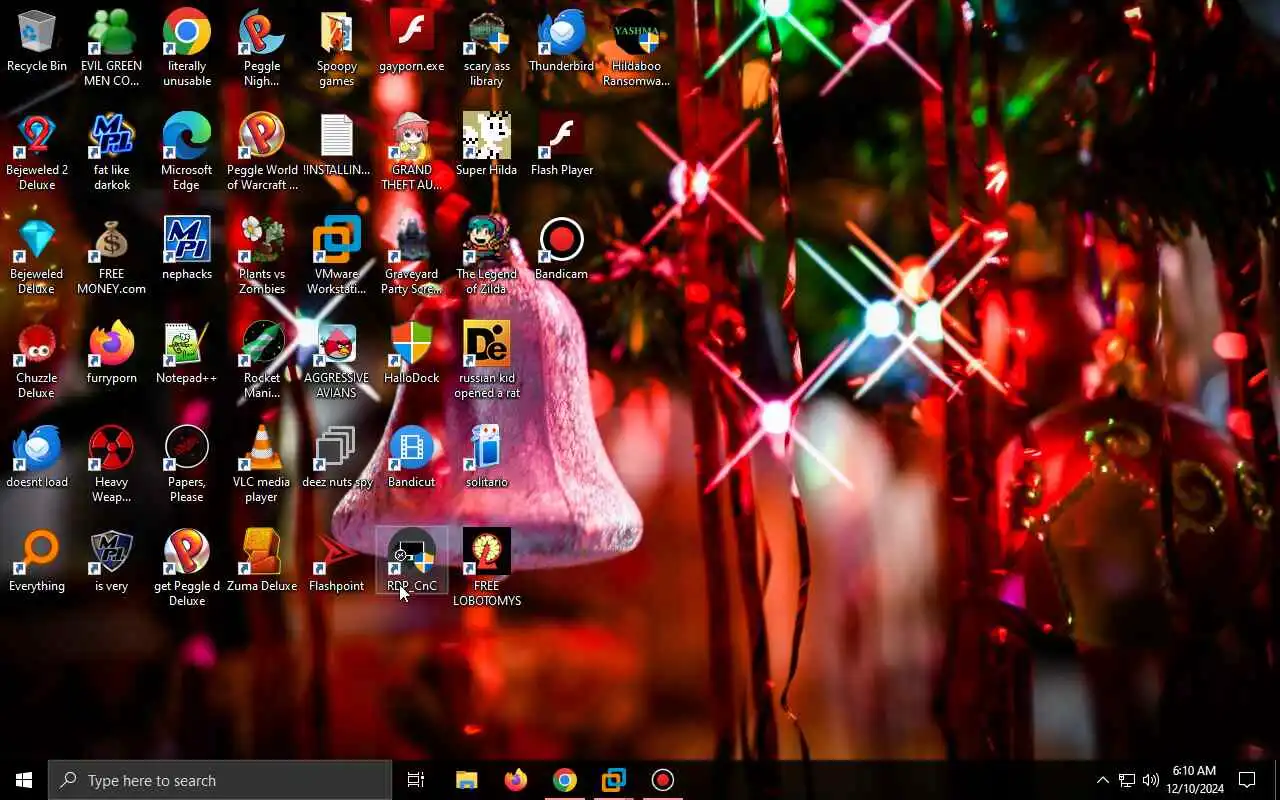Select the 'fat like darkok' icon
This screenshot has height=800, width=1280.
coord(112,152)
